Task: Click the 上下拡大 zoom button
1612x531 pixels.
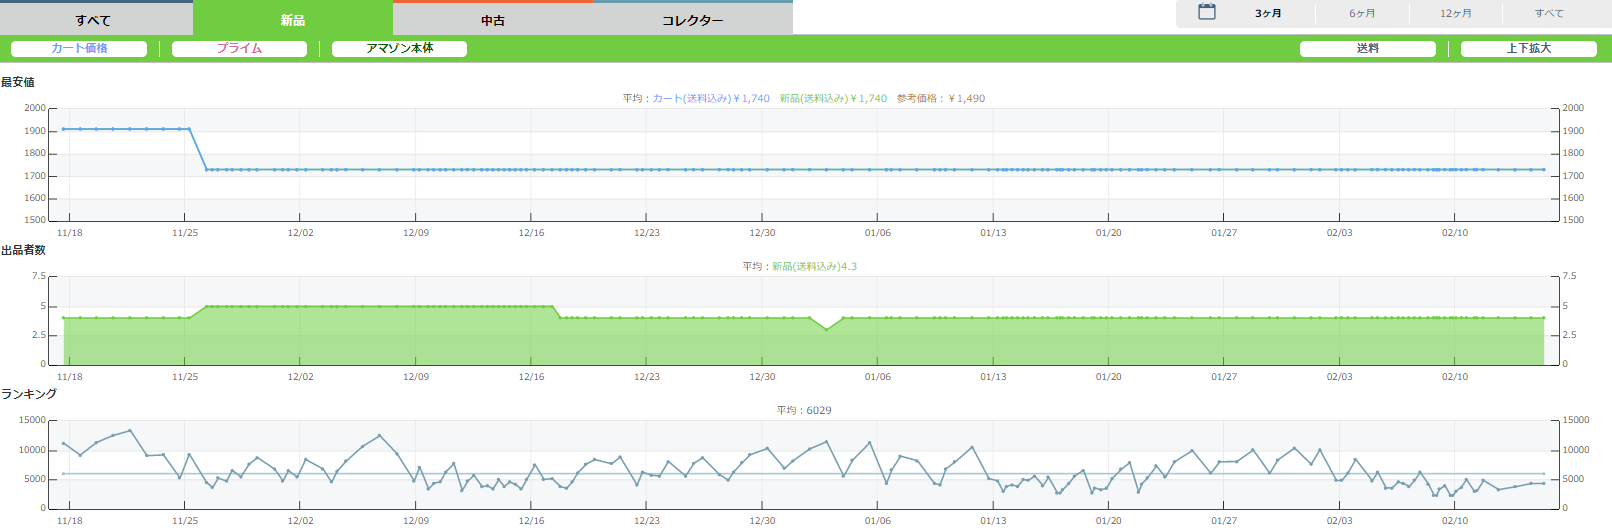Action: pos(1528,49)
